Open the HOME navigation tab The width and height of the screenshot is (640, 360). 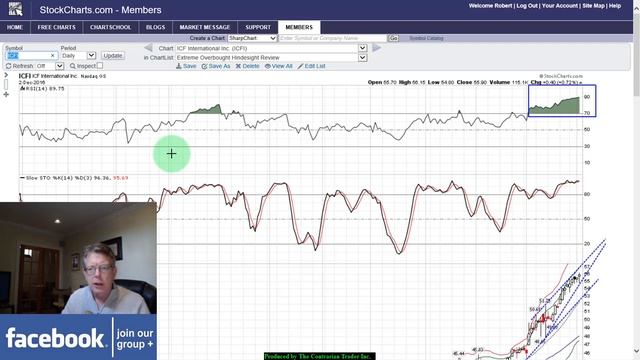(x=15, y=27)
